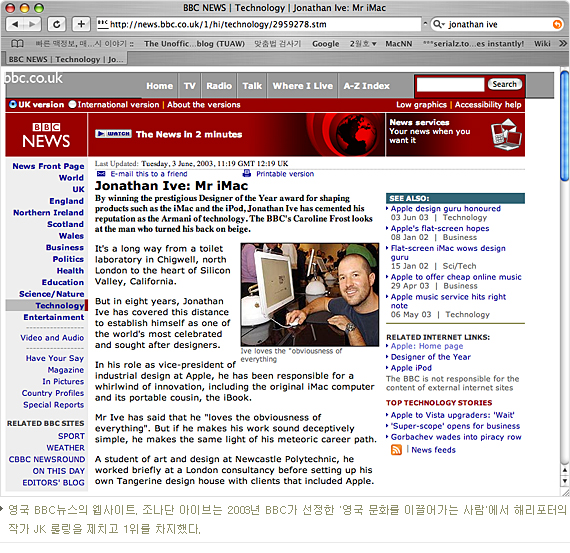The height and width of the screenshot is (553, 570).
Task: Click About the versions link
Action: click(x=204, y=105)
